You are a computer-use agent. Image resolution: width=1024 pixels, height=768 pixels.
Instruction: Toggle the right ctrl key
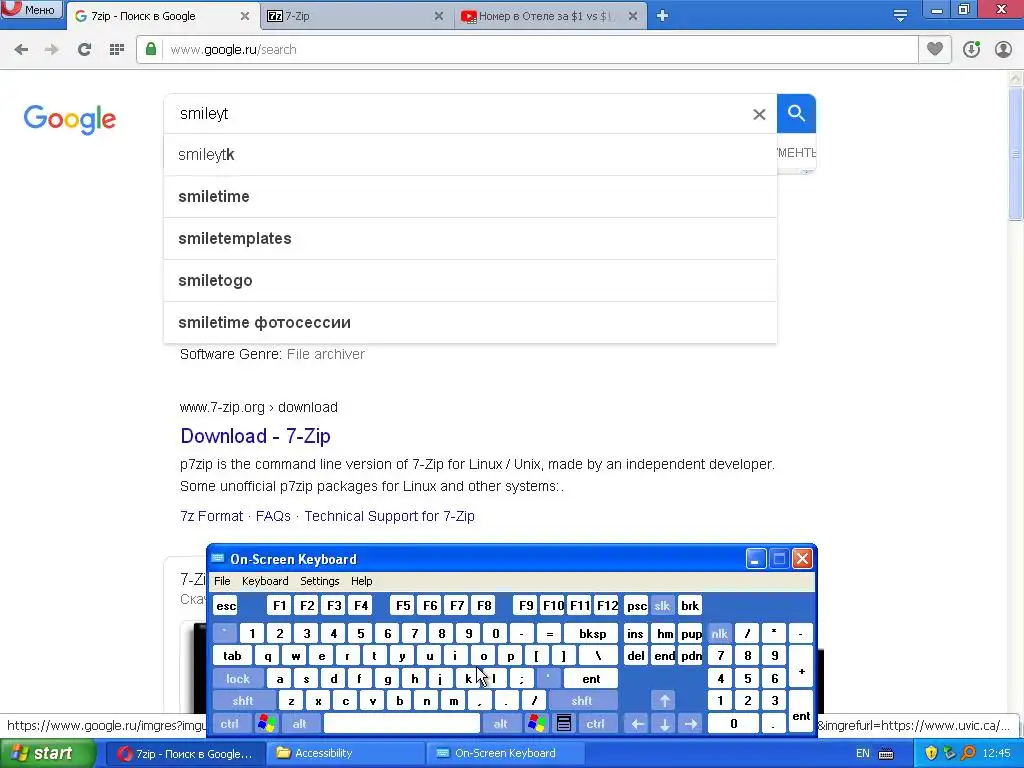(595, 724)
